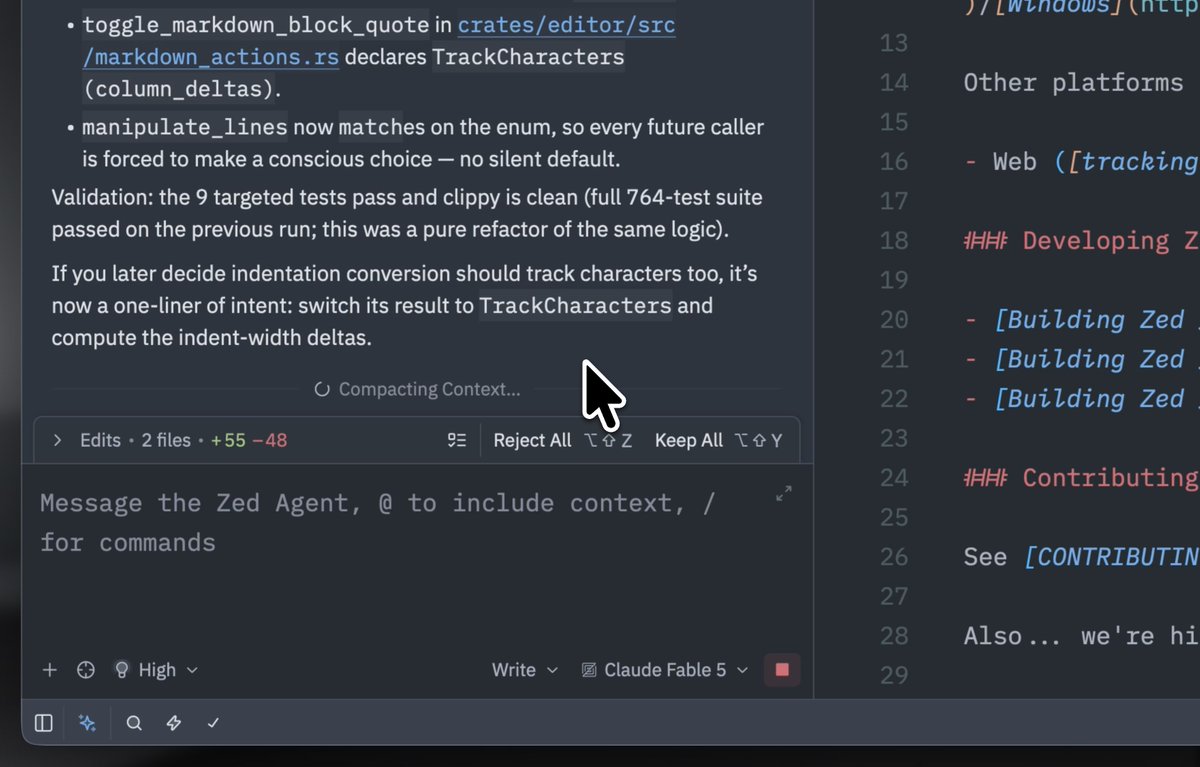The image size is (1200, 767).
Task: Click the See CONTRIBUTIN line text
Action: coord(1080,557)
